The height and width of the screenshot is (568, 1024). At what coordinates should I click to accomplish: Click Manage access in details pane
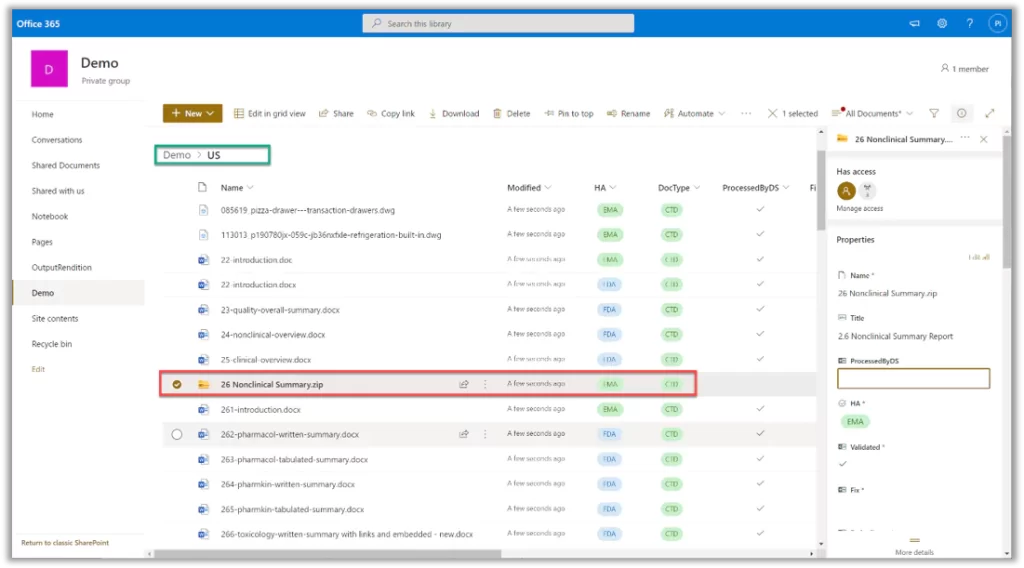(859, 208)
